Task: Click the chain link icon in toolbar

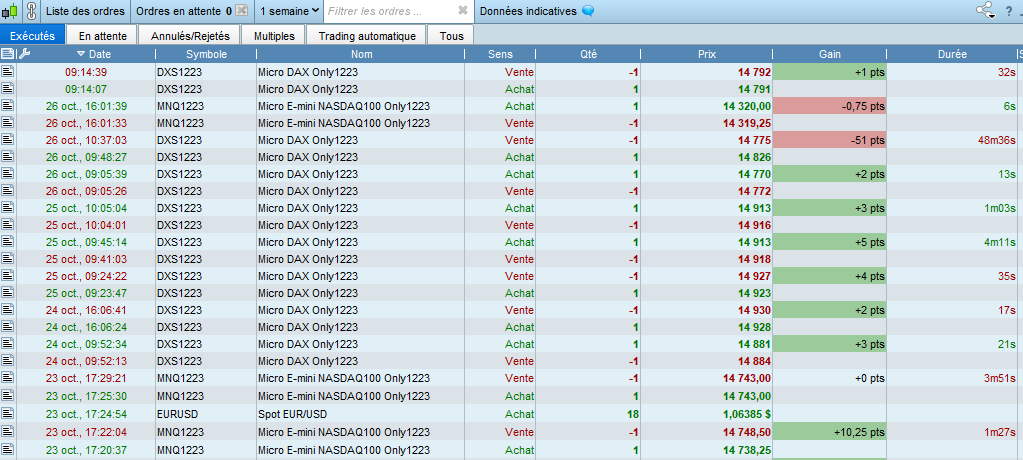Action: point(31,10)
